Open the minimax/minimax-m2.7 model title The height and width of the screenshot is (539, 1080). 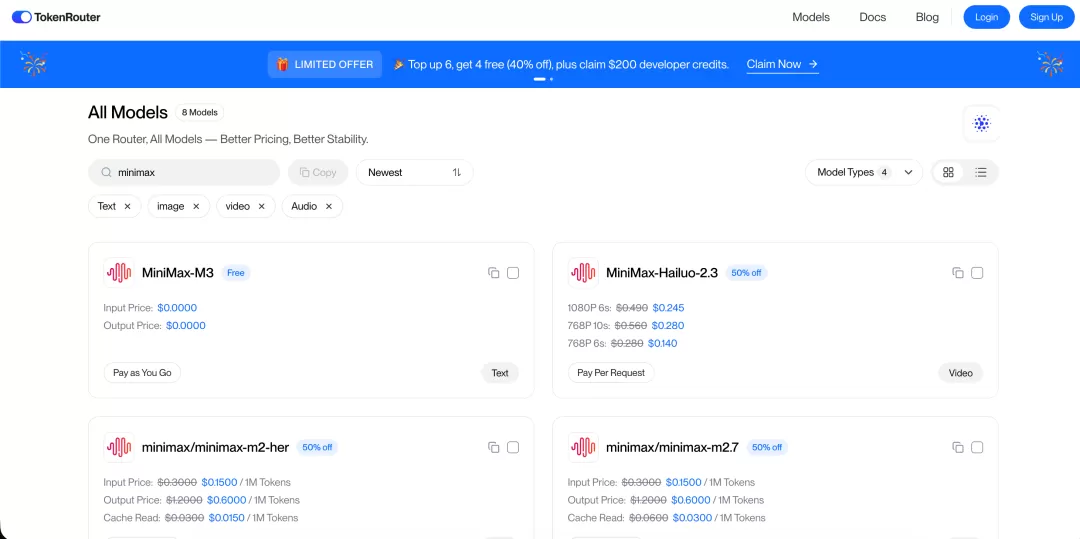pyautogui.click(x=672, y=447)
